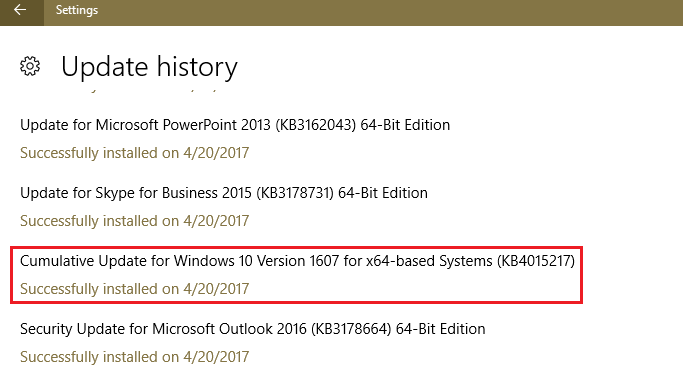Click the install status under the PowerPoint 2013 update
683x386 pixels.
(135, 153)
